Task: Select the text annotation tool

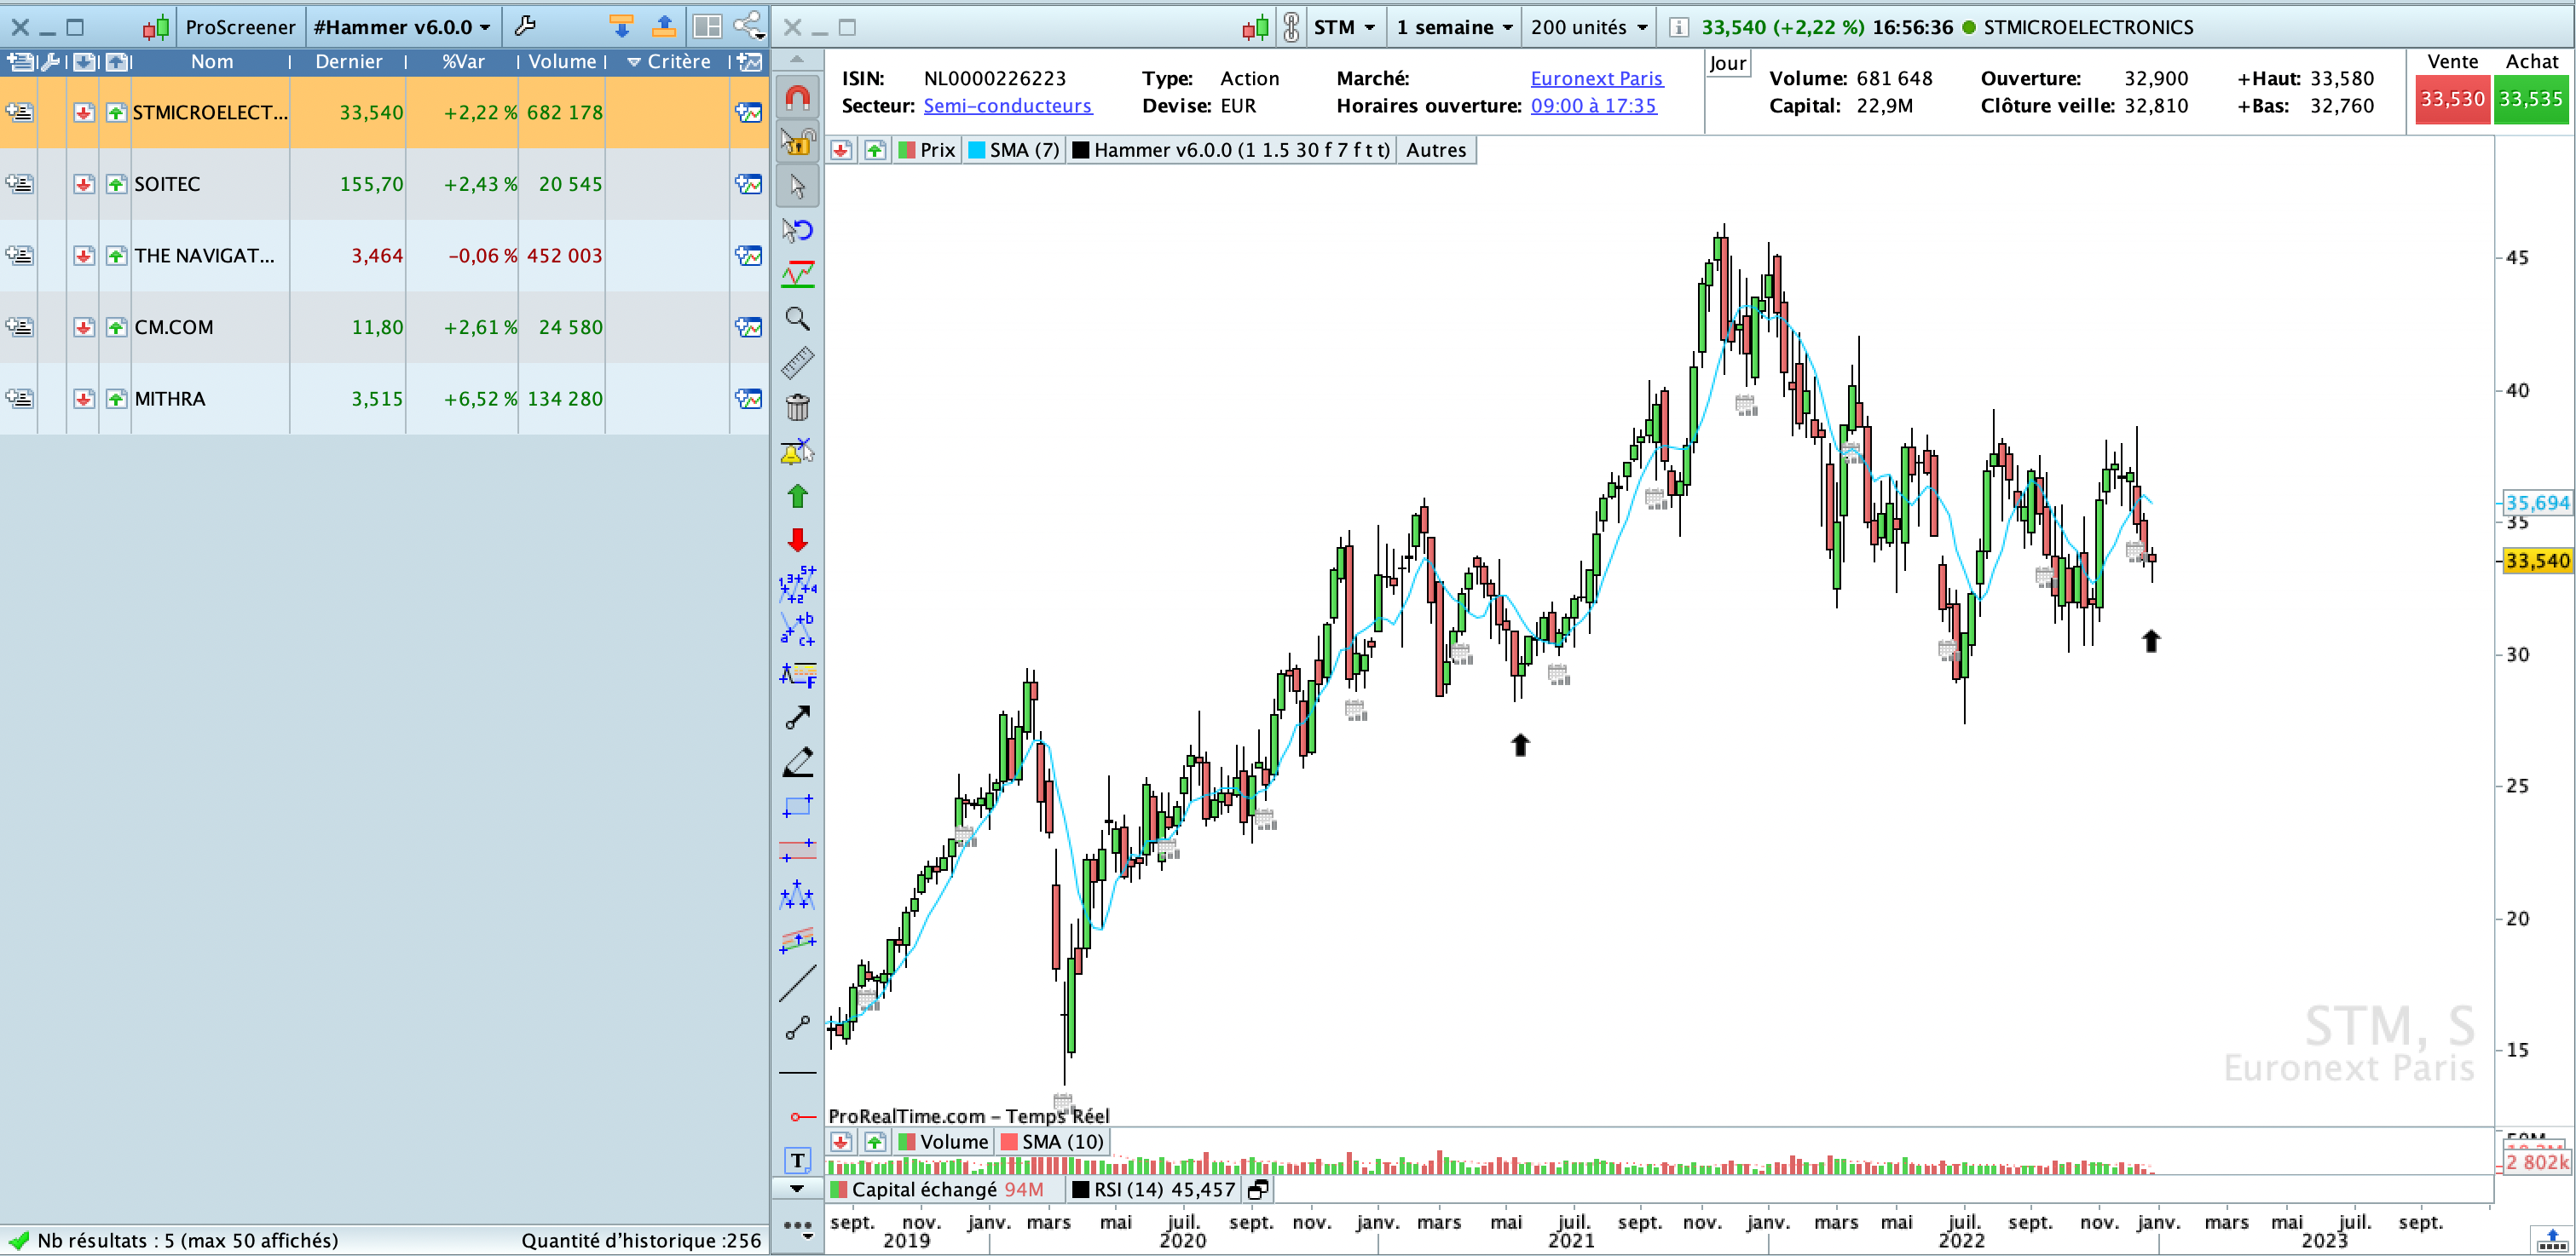Action: [x=797, y=1160]
